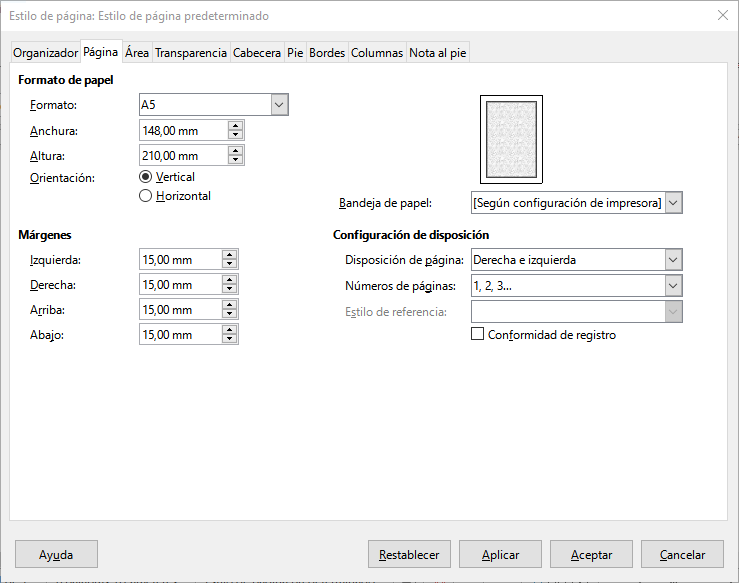The image size is (739, 583).
Task: Increase the Izquierda margin with up arrow
Action: coord(230,255)
